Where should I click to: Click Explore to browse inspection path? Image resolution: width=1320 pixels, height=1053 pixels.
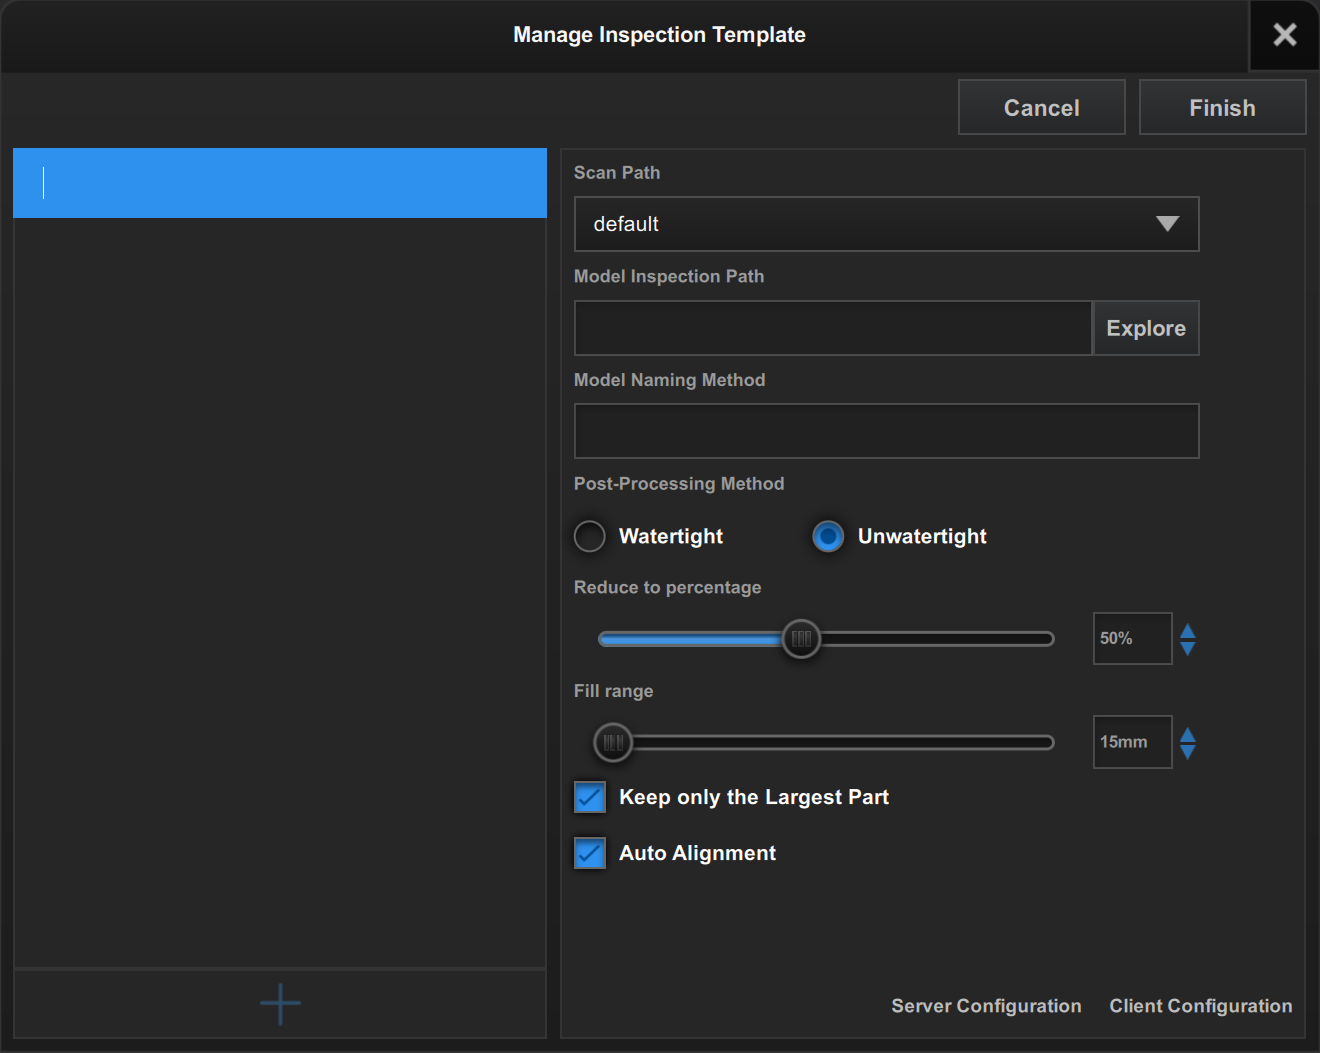(1145, 328)
